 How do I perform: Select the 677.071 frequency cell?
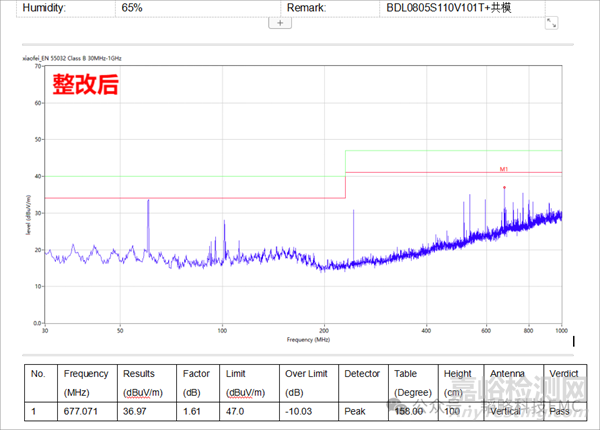tap(86, 410)
